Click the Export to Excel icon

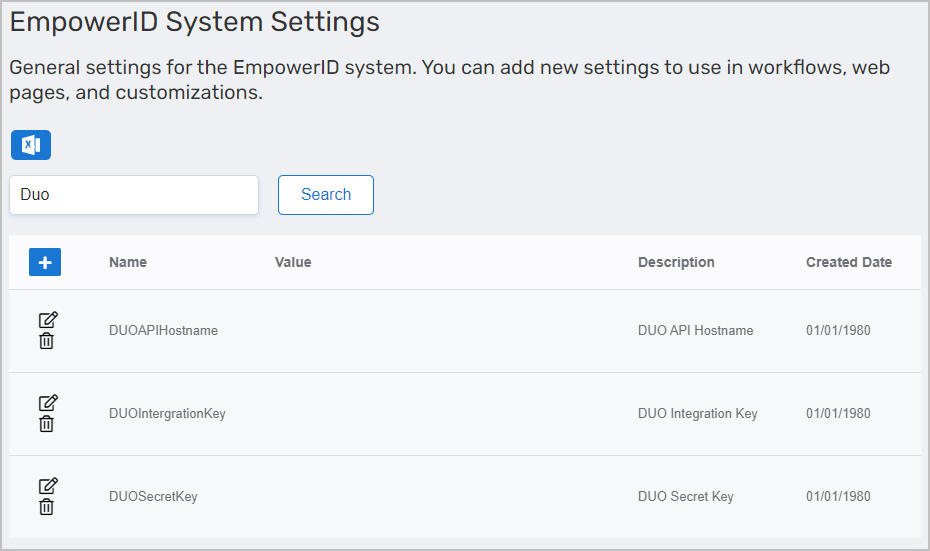coord(30,145)
